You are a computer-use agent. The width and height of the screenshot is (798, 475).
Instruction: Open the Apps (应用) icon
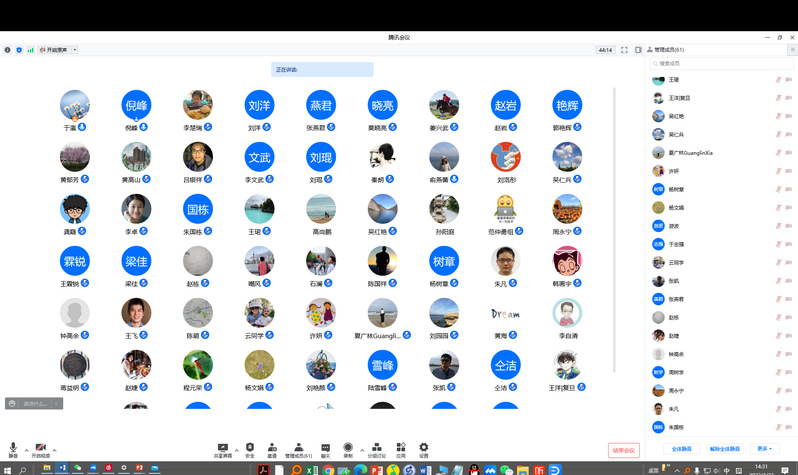pos(401,447)
